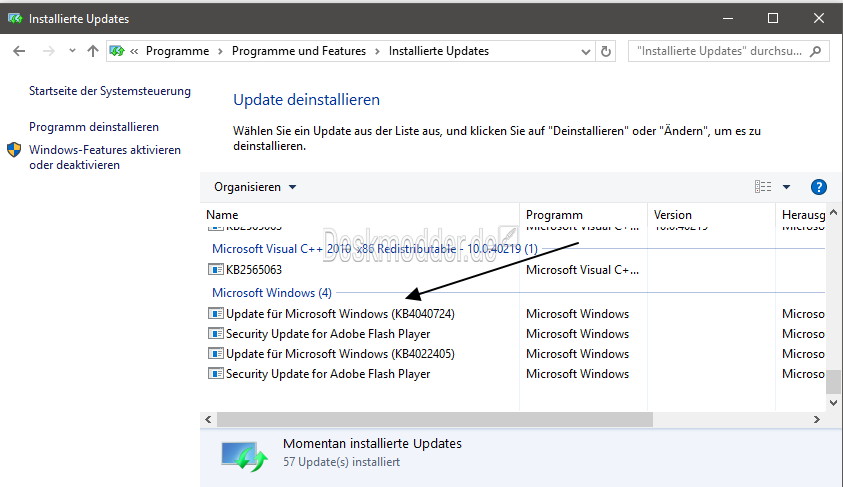Change view with the view icon

point(763,187)
